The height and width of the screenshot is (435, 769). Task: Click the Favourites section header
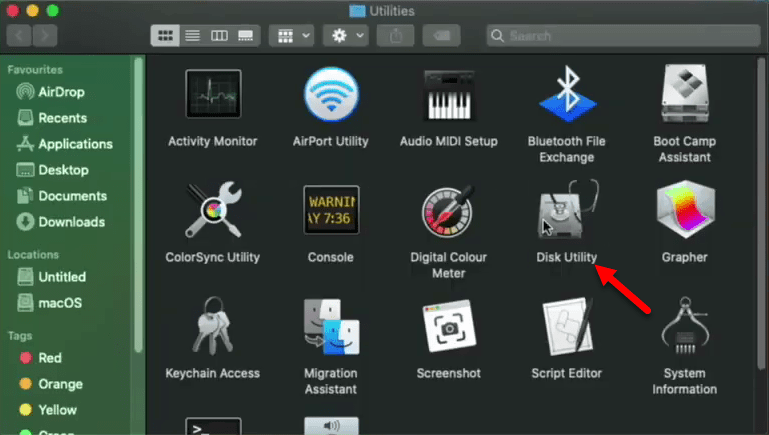35,70
